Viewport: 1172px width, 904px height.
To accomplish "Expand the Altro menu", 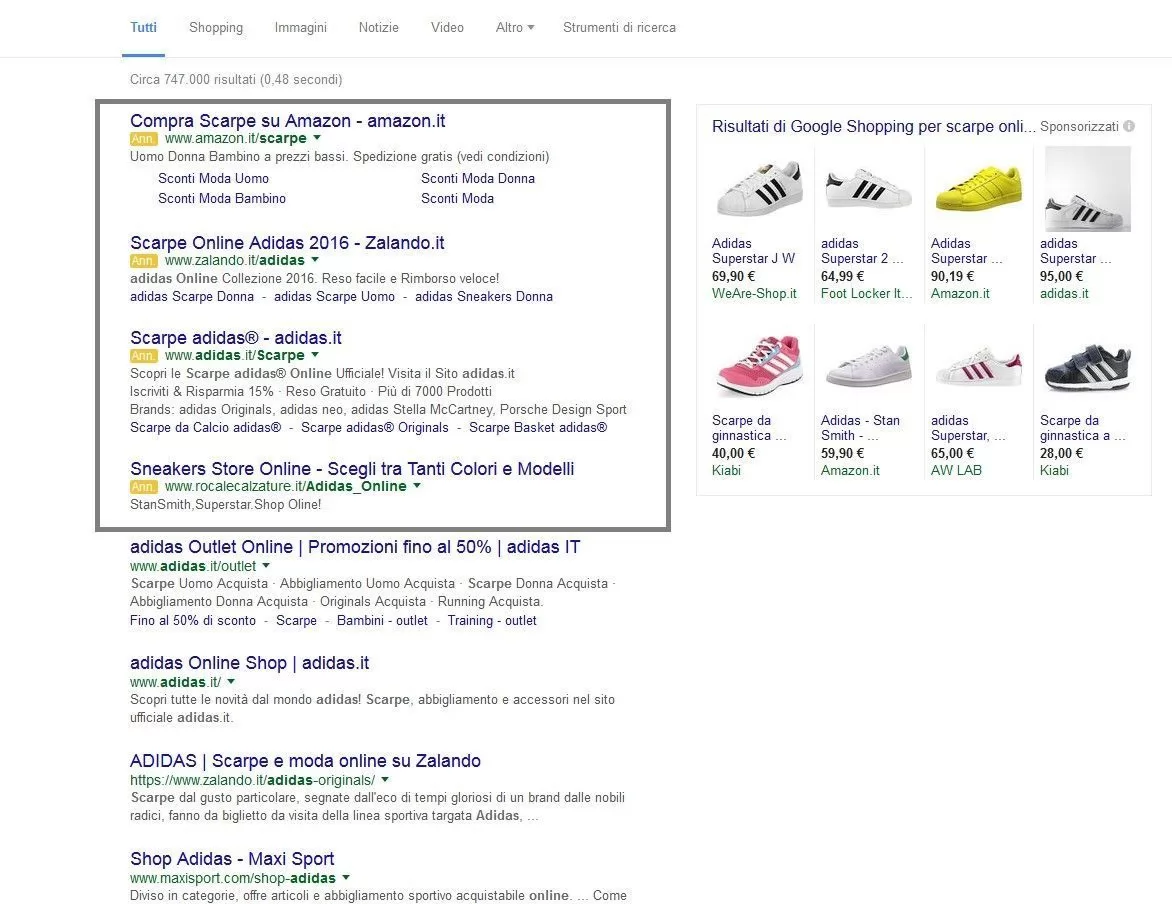I will [515, 28].
